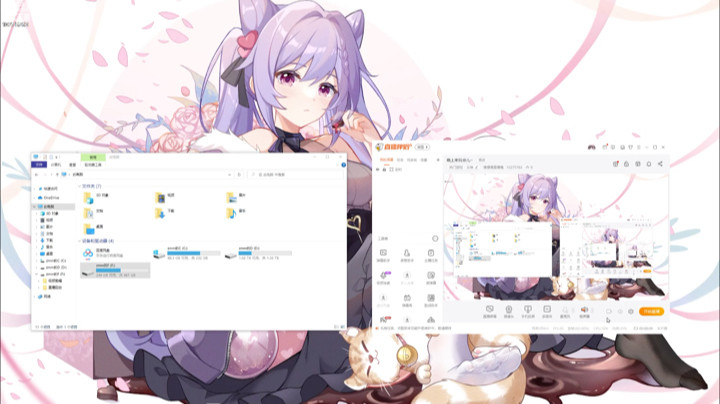Image resolution: width=720 pixels, height=404 pixels.
Task: Click the hamburger menu icon in streaming app title bar
Action: click(638, 147)
